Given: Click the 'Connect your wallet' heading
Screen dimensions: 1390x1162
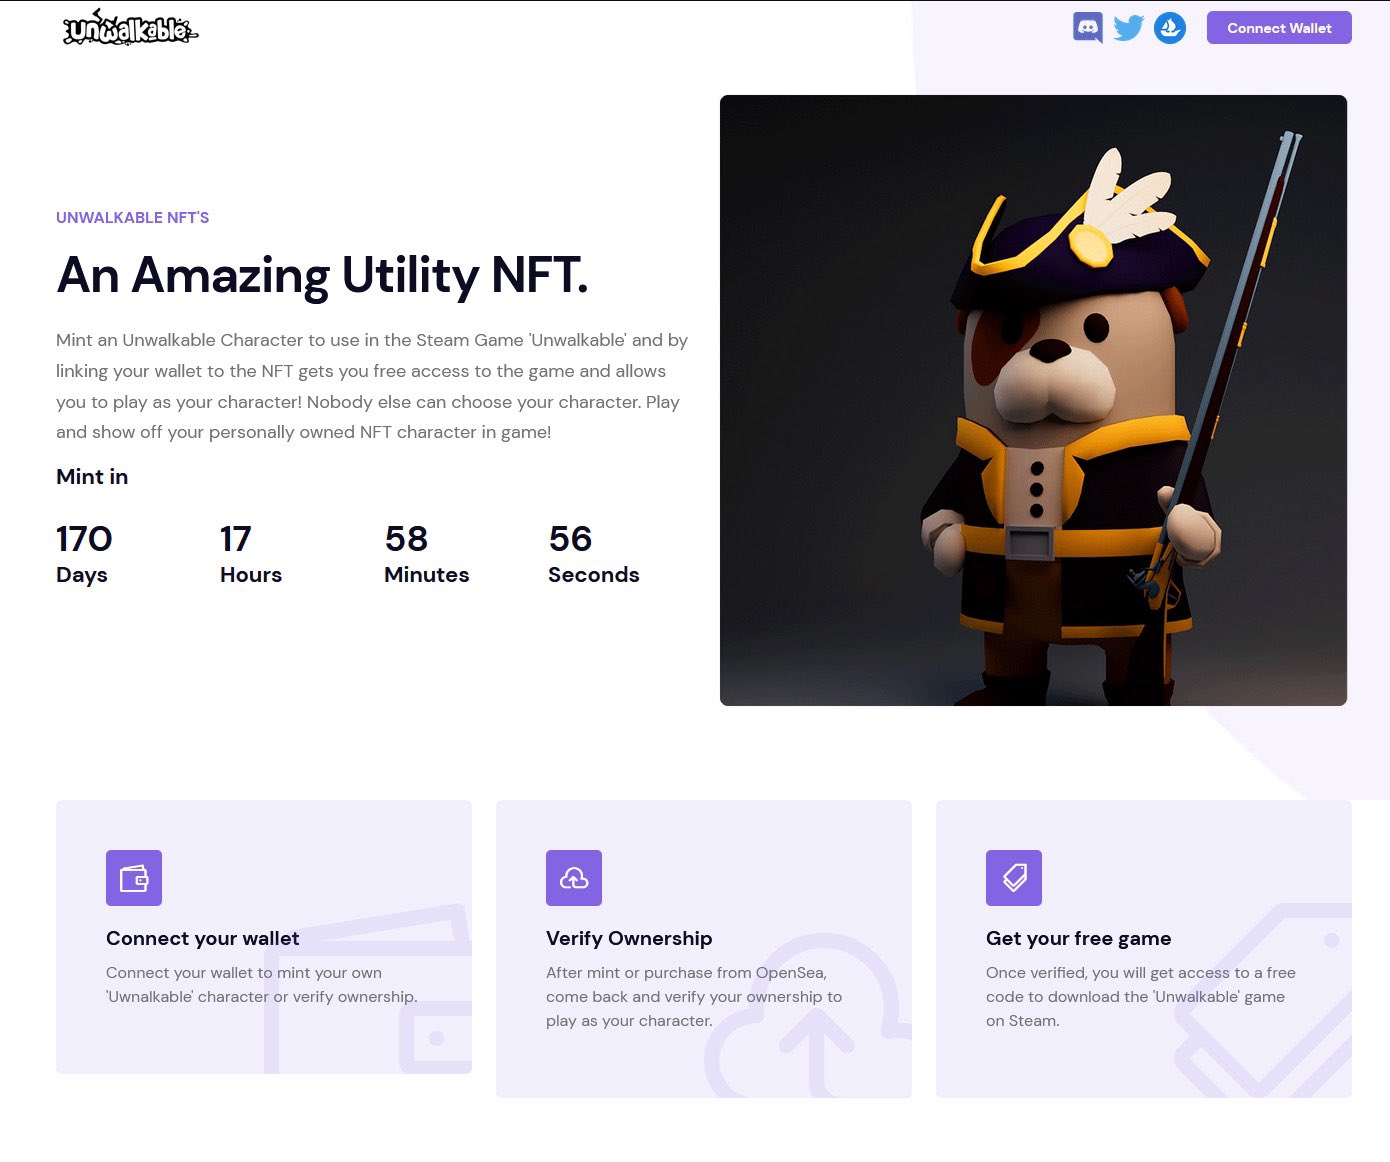Looking at the screenshot, I should [203, 938].
